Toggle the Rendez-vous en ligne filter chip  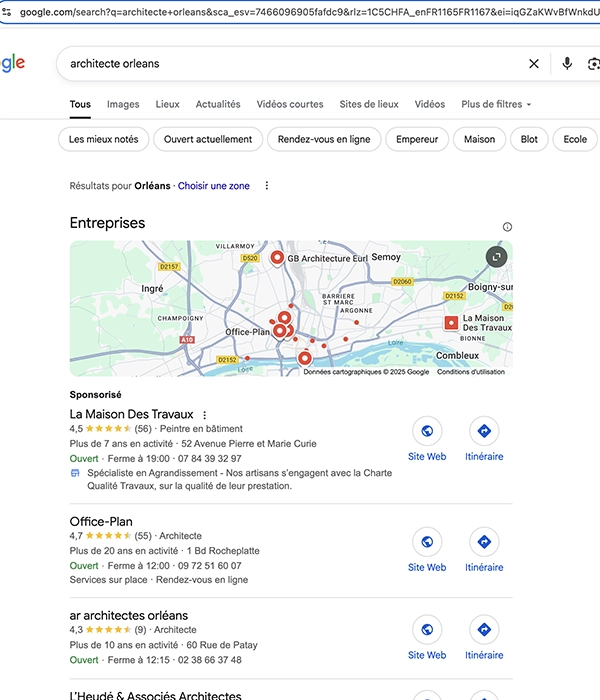coord(323,139)
